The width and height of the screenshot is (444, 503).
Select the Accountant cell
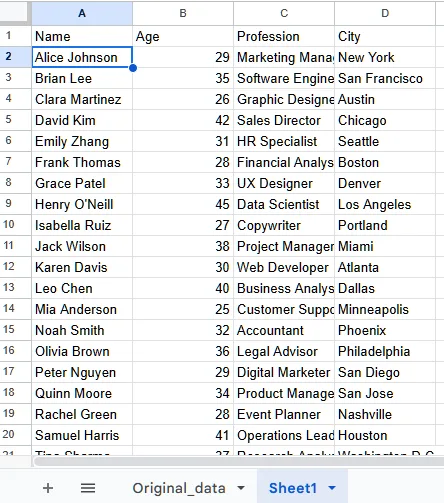284,330
